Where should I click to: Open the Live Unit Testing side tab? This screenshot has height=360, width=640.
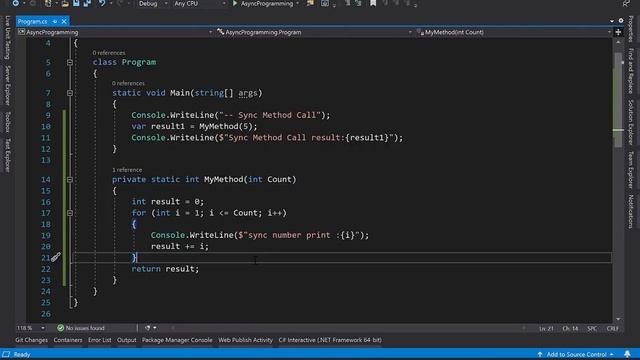(7, 38)
